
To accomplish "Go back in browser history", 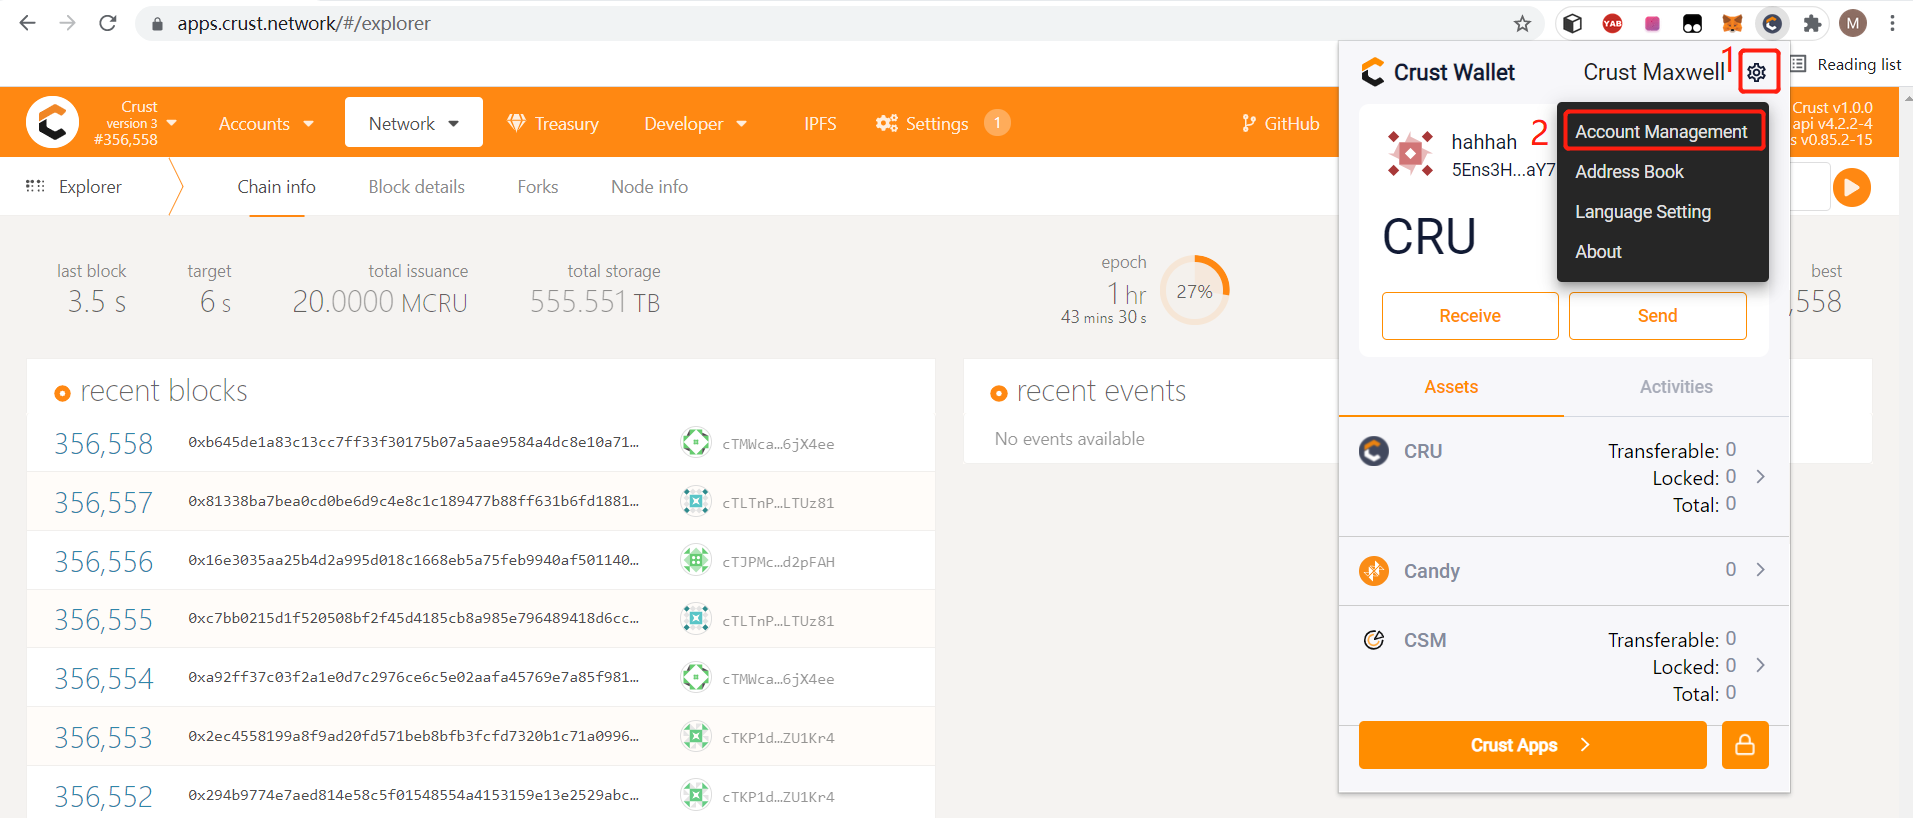I will click(27, 23).
